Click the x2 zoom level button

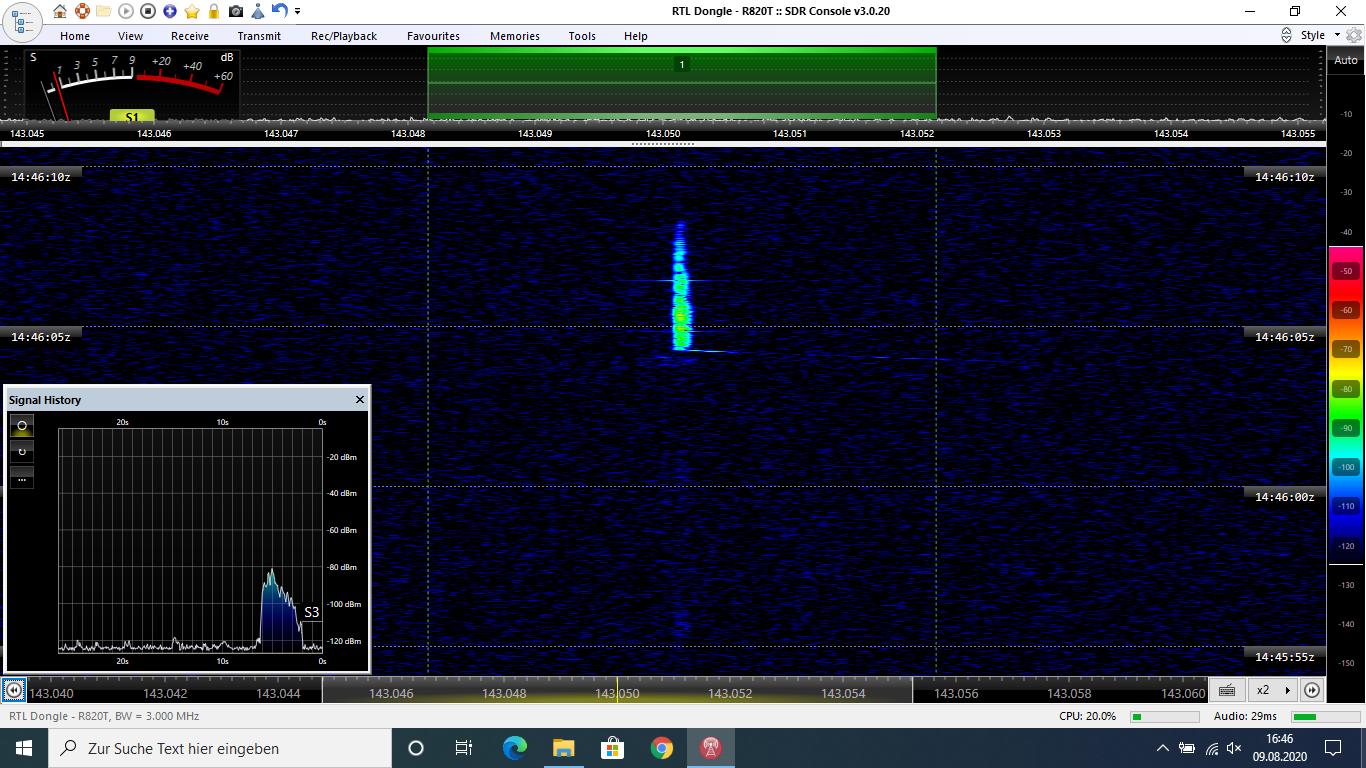[x=1263, y=690]
